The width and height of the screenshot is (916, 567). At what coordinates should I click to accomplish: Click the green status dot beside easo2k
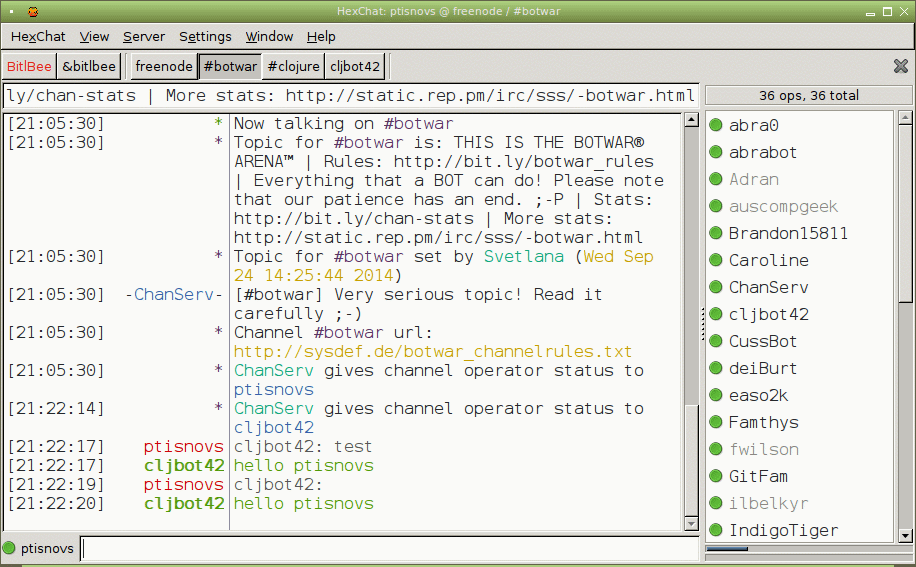(716, 395)
